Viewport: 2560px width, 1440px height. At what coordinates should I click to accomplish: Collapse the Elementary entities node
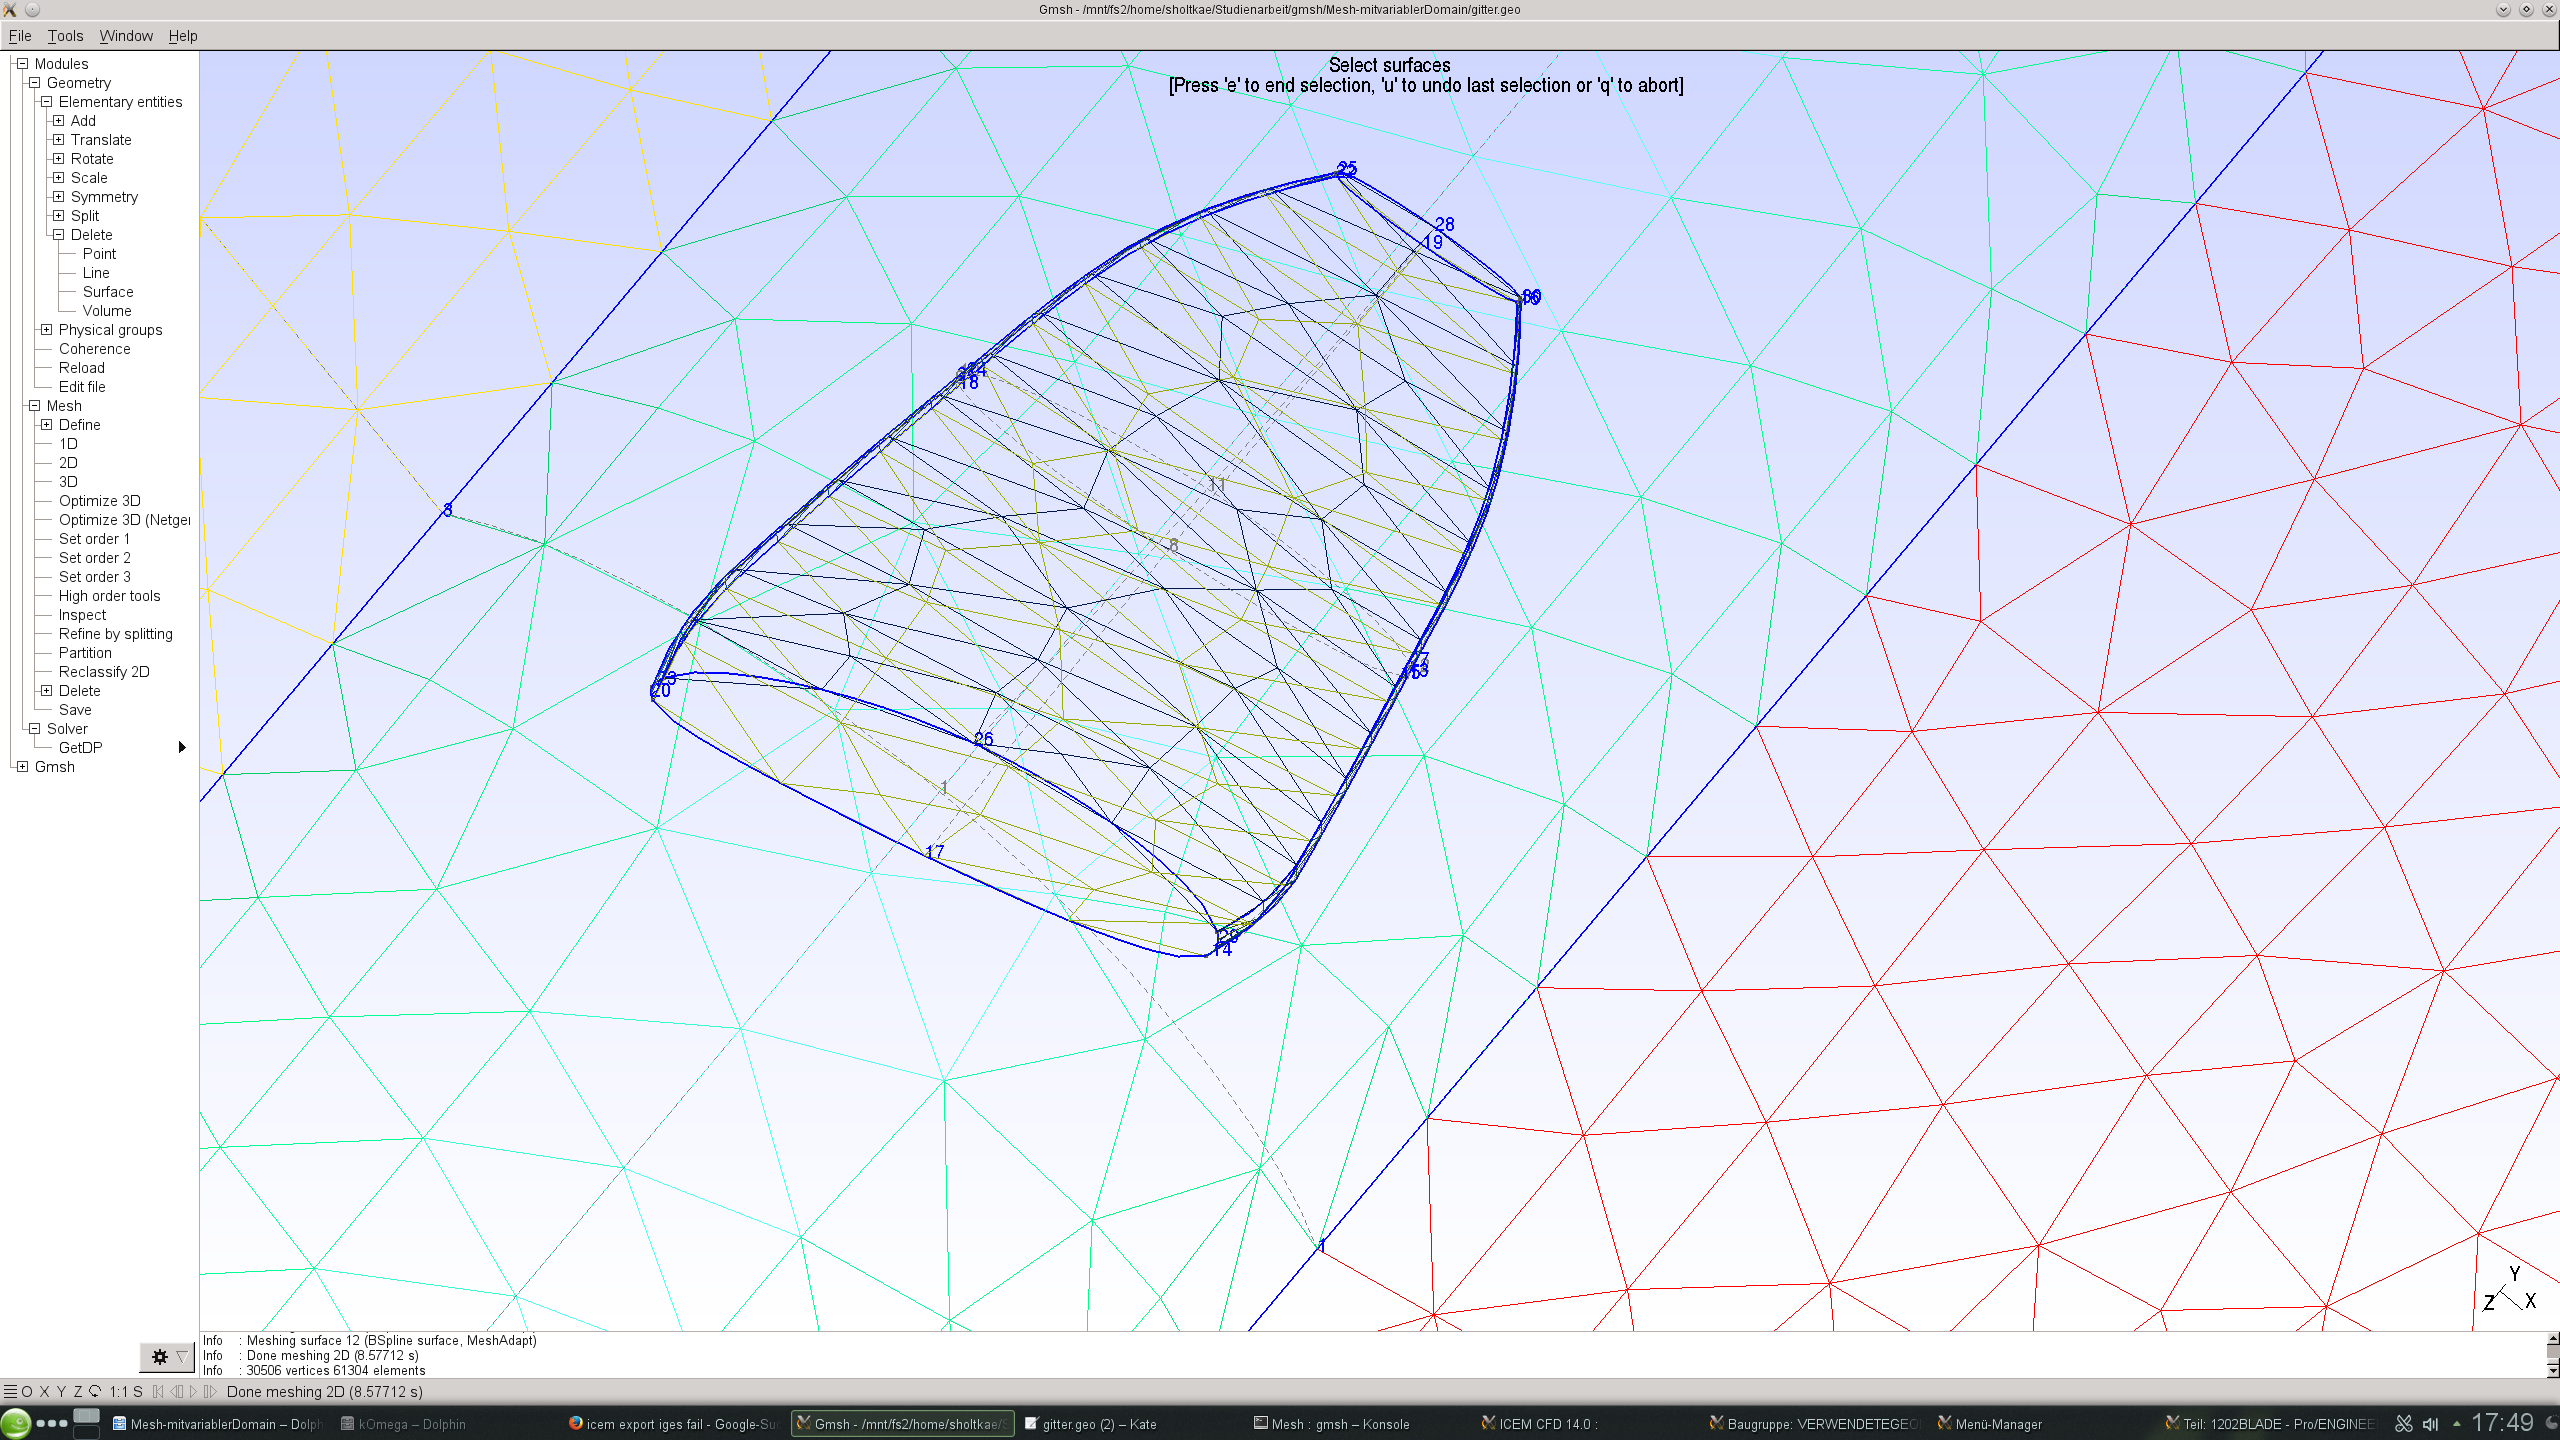[x=46, y=102]
